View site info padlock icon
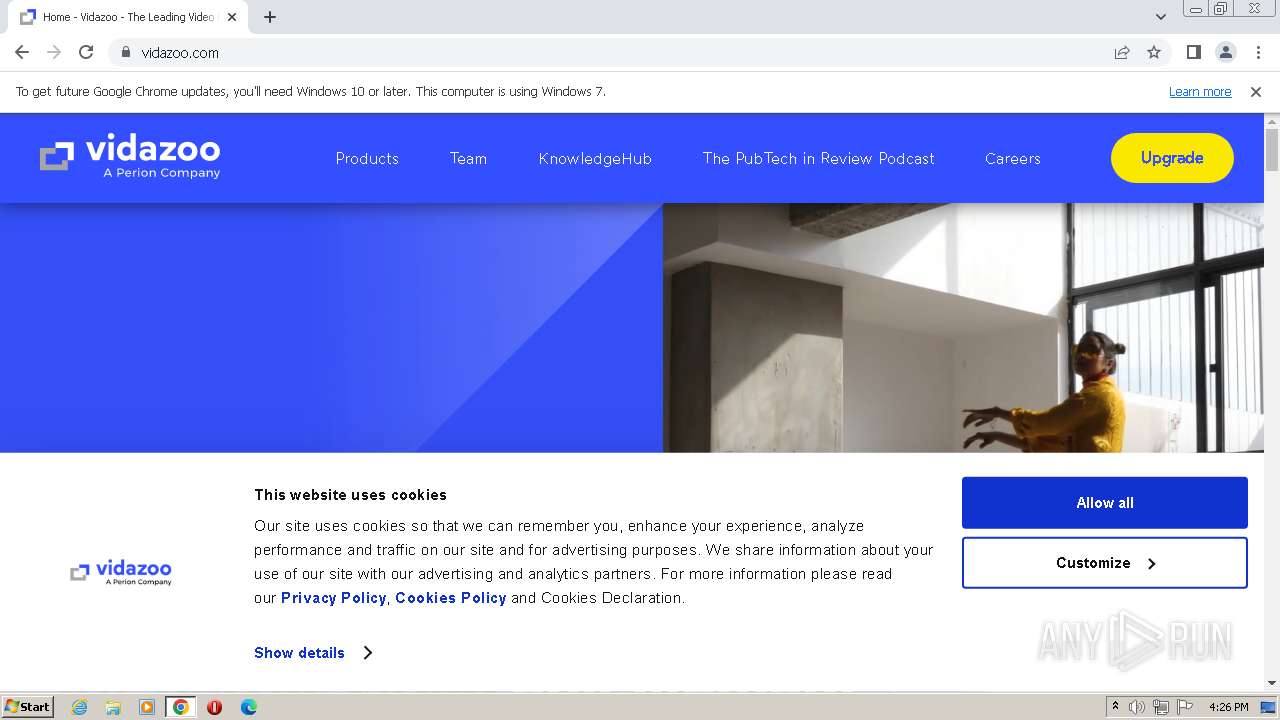The width and height of the screenshot is (1280, 720). pyautogui.click(x=126, y=52)
